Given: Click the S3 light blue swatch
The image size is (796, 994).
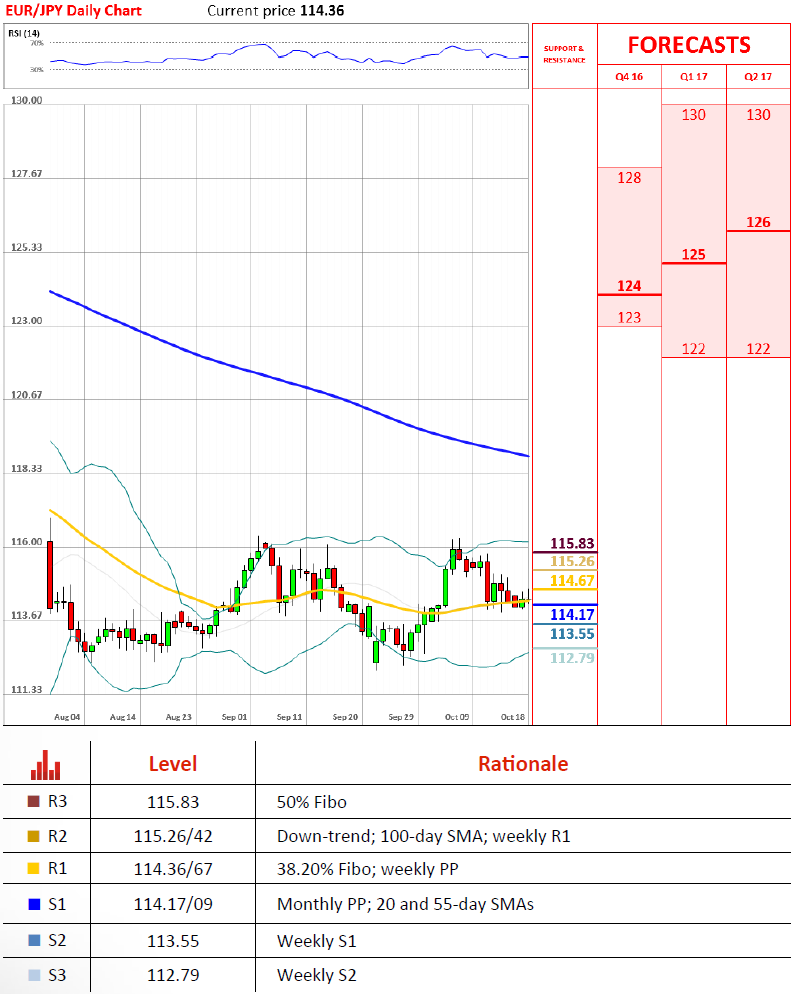Looking at the screenshot, I should point(34,975).
